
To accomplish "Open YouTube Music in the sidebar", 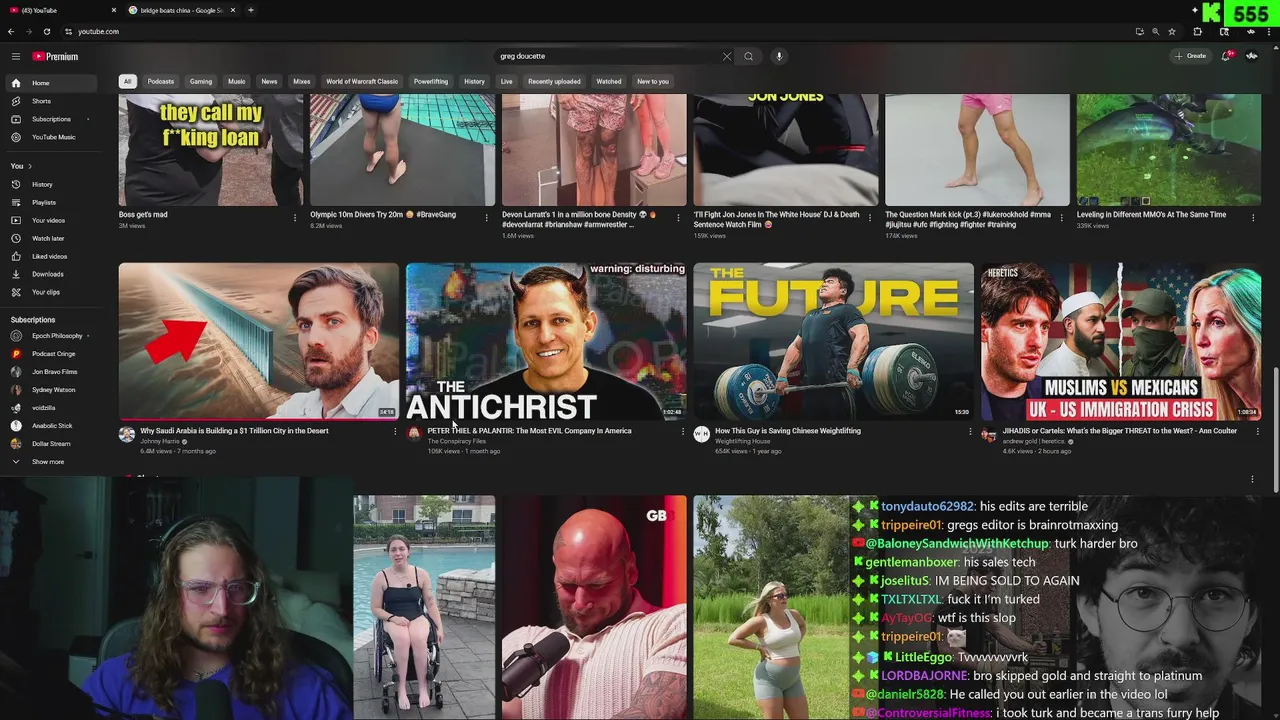I will (50, 137).
